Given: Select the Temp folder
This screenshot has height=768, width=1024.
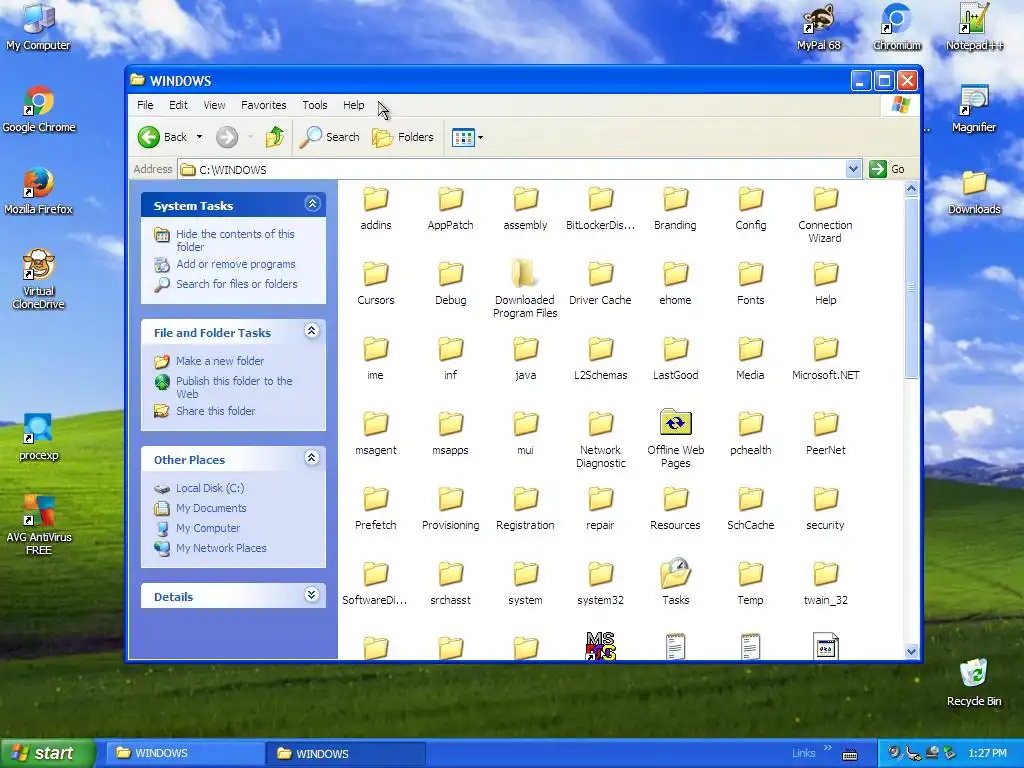Looking at the screenshot, I should coord(750,584).
